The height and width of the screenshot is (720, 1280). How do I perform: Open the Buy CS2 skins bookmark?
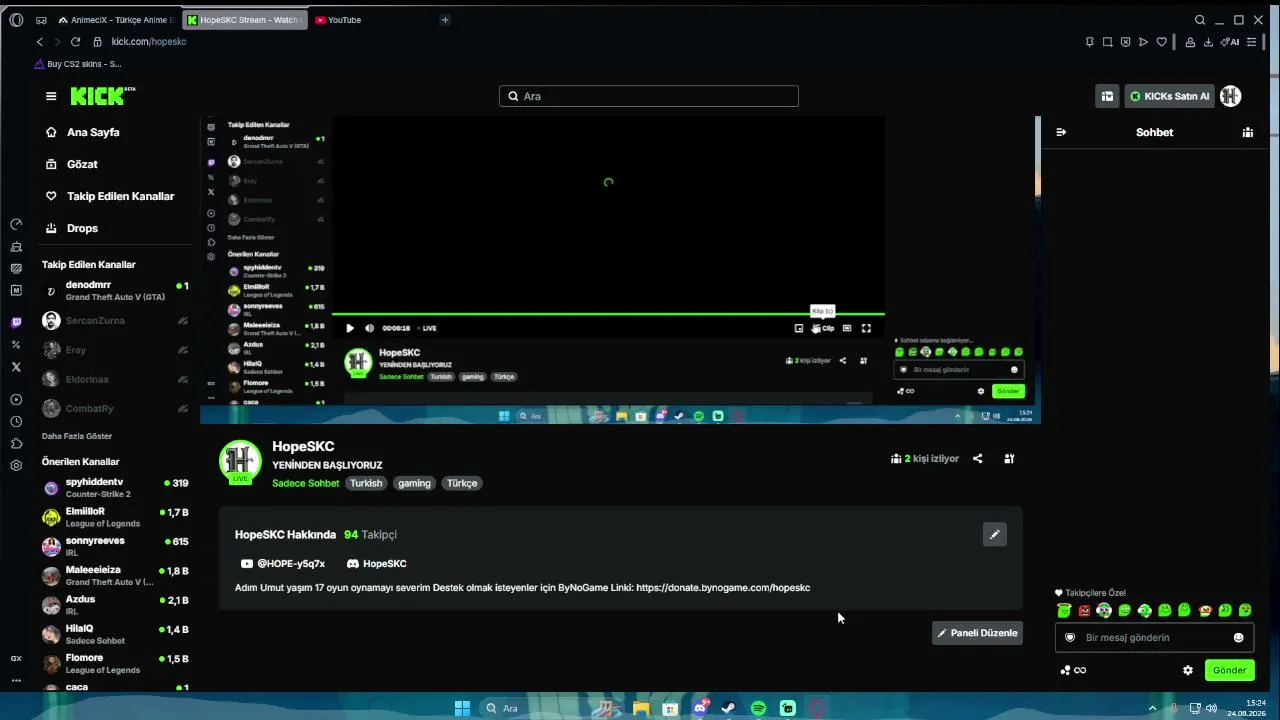click(x=78, y=64)
